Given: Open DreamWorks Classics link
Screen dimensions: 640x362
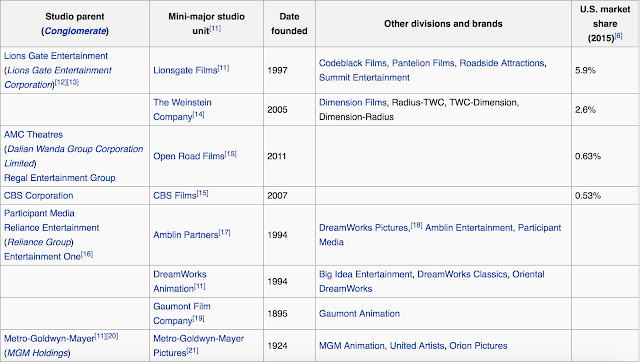Looking at the screenshot, I should [x=462, y=274].
